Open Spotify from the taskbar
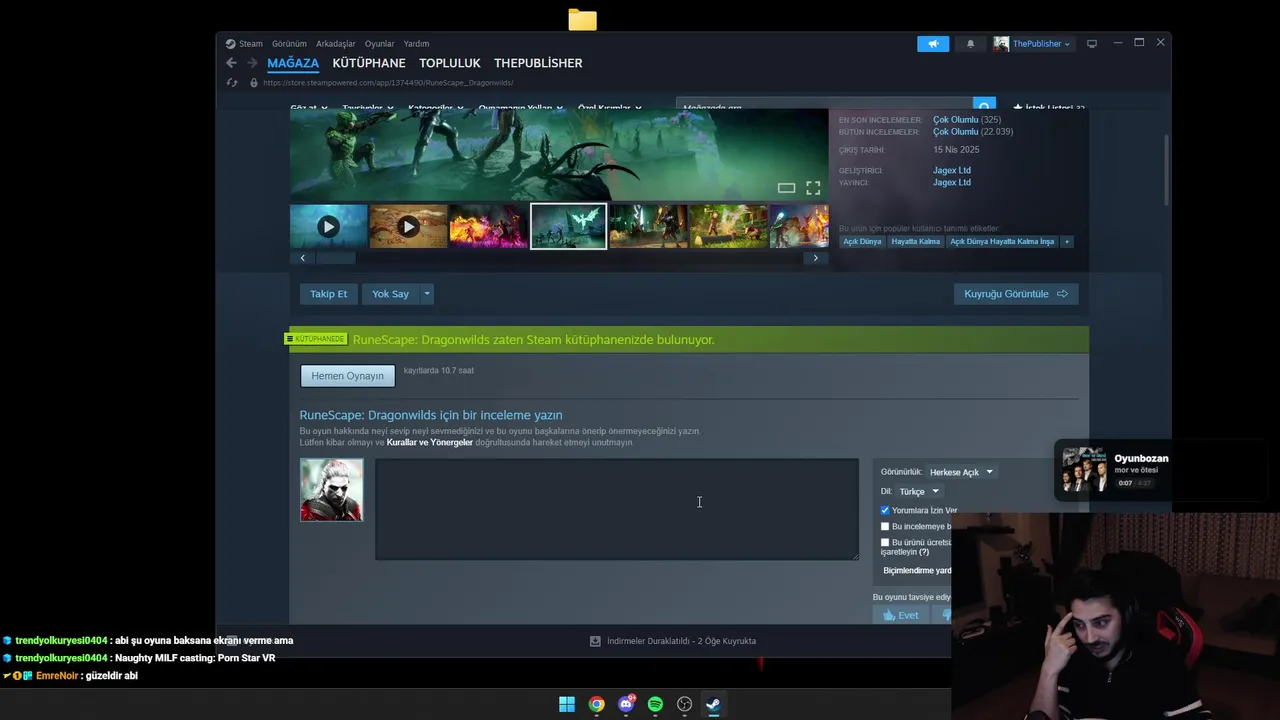1280x720 pixels. click(x=655, y=704)
